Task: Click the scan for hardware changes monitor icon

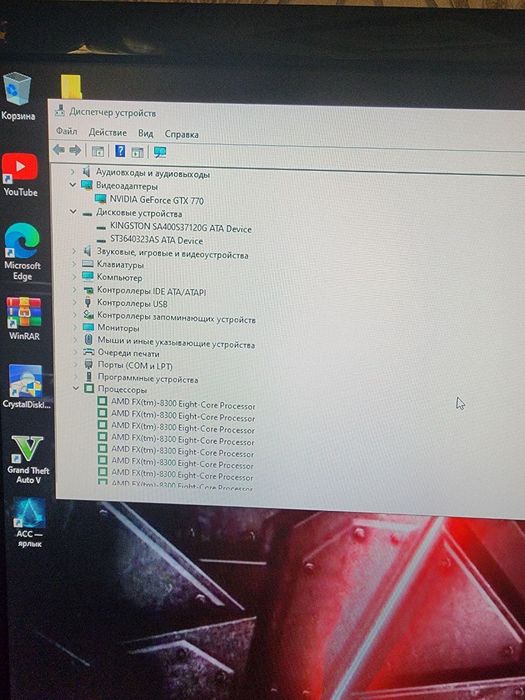Action: (159, 152)
